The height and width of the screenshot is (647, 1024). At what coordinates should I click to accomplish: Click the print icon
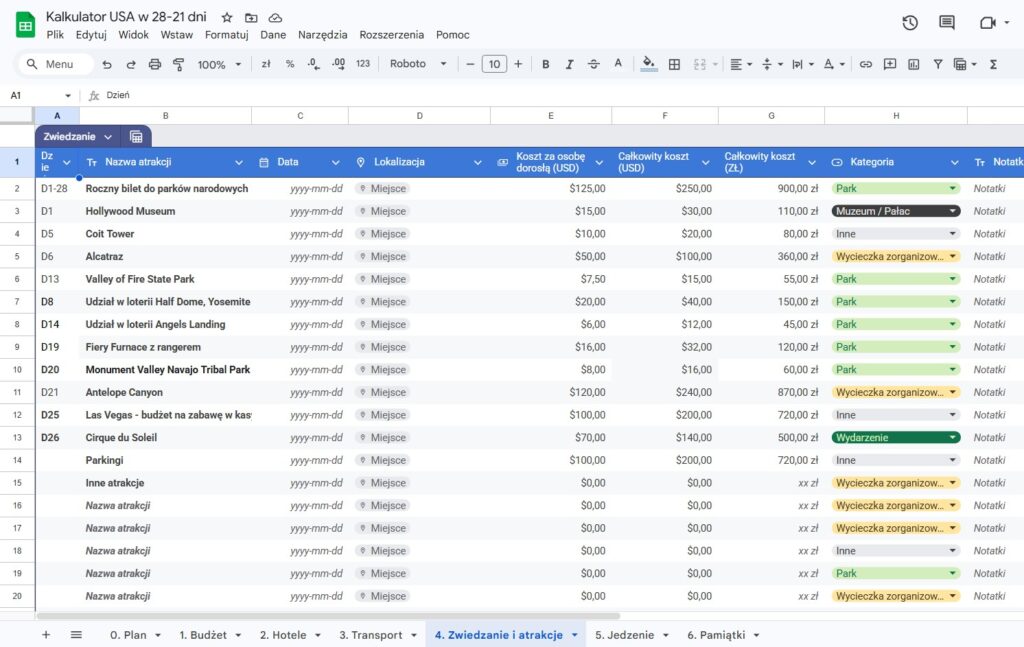(155, 64)
